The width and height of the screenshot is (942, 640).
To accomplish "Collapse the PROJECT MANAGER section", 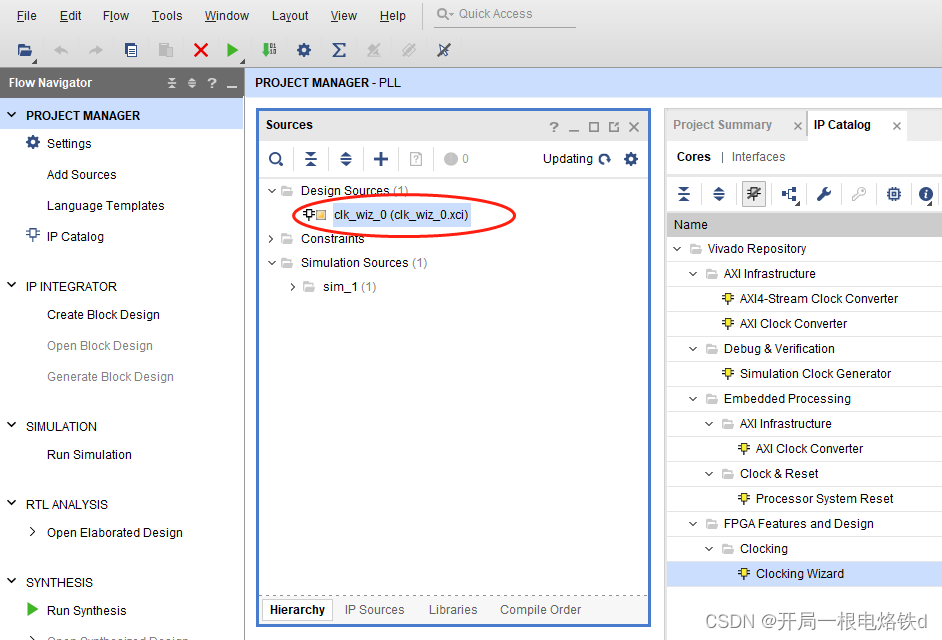I will (x=11, y=114).
